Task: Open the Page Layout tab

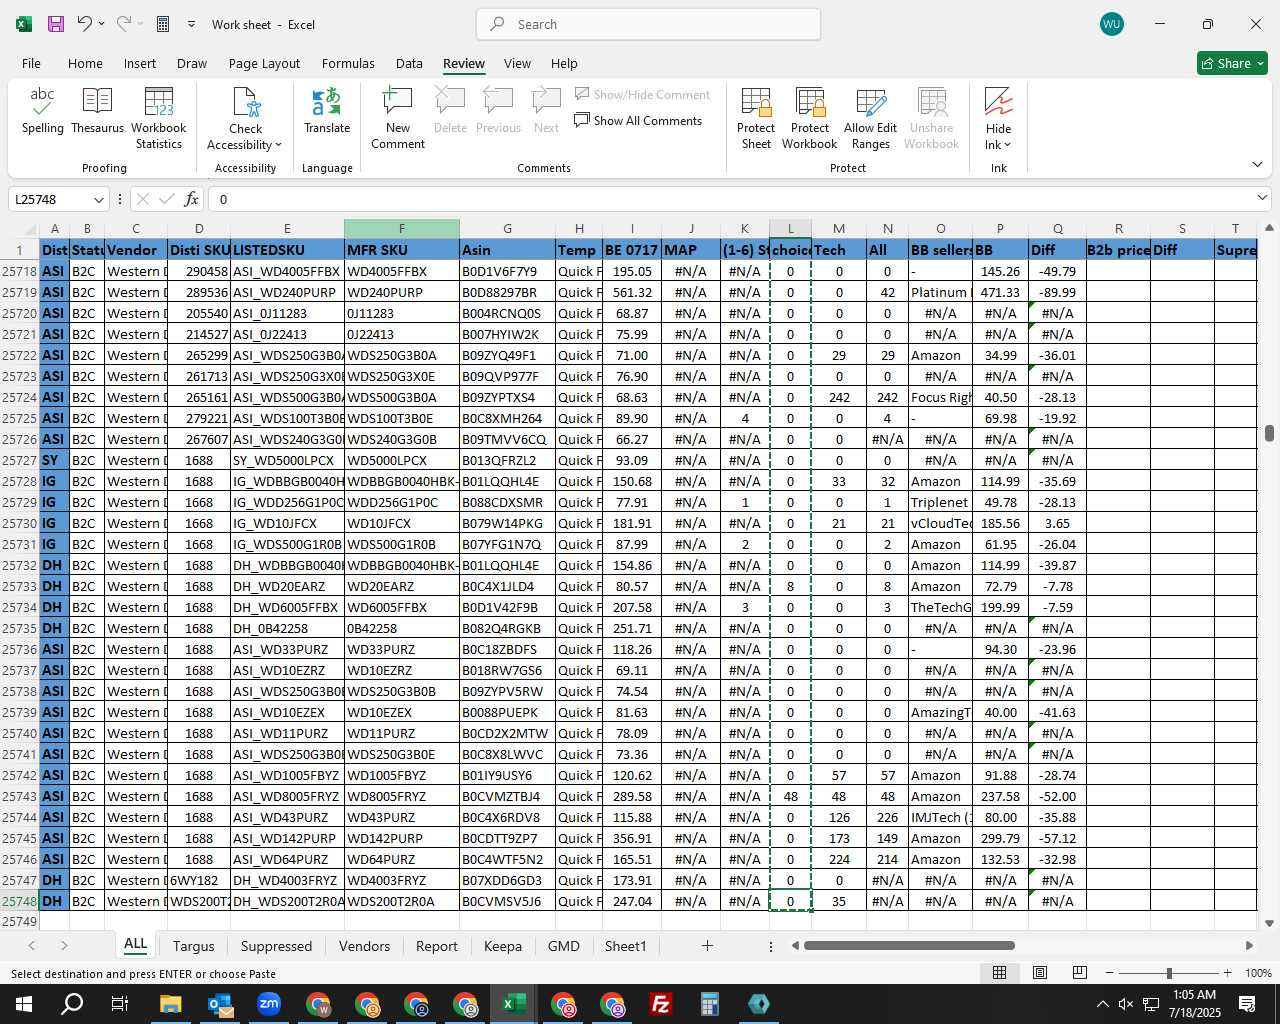Action: (264, 63)
